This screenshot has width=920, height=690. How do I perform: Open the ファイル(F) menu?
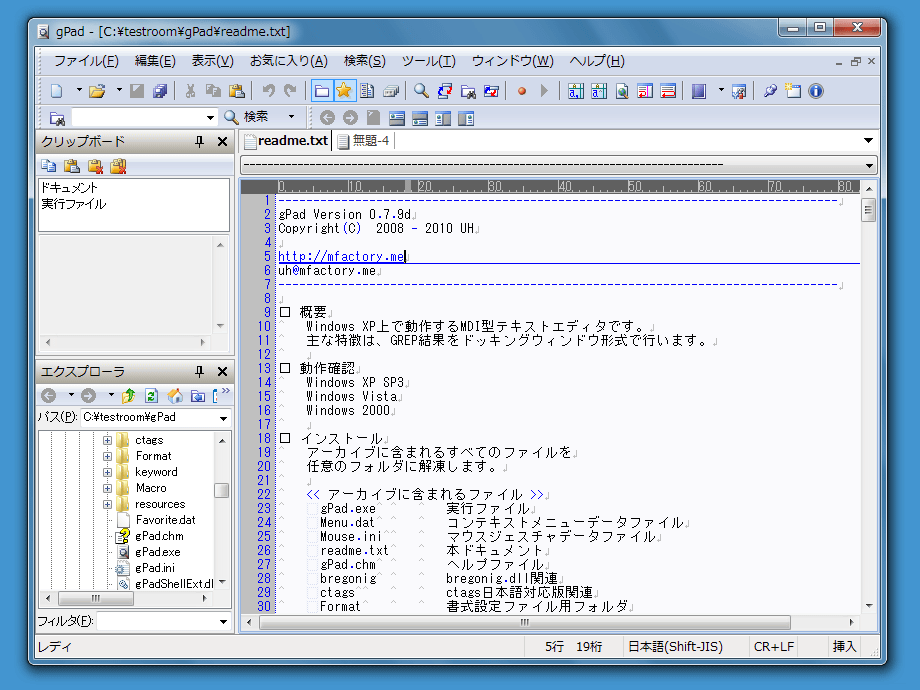click(x=86, y=61)
